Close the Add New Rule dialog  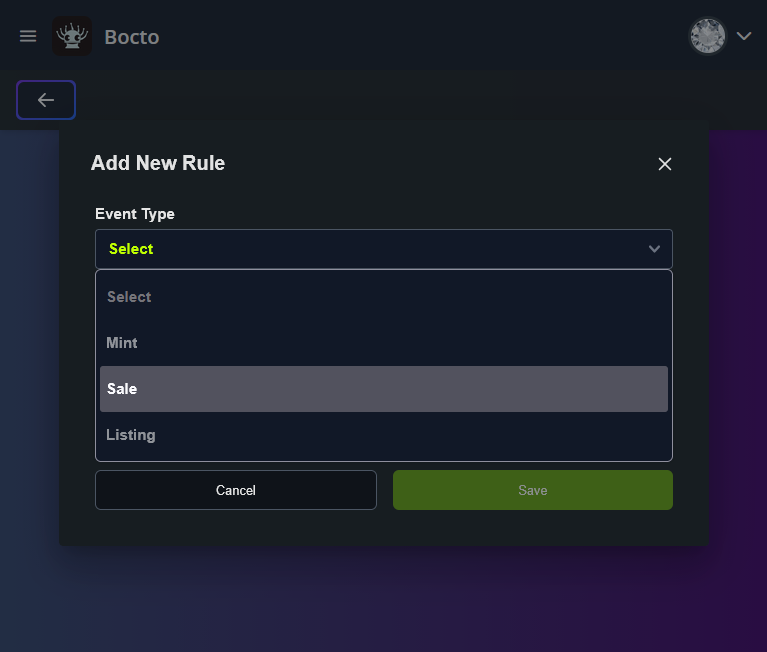pos(665,164)
